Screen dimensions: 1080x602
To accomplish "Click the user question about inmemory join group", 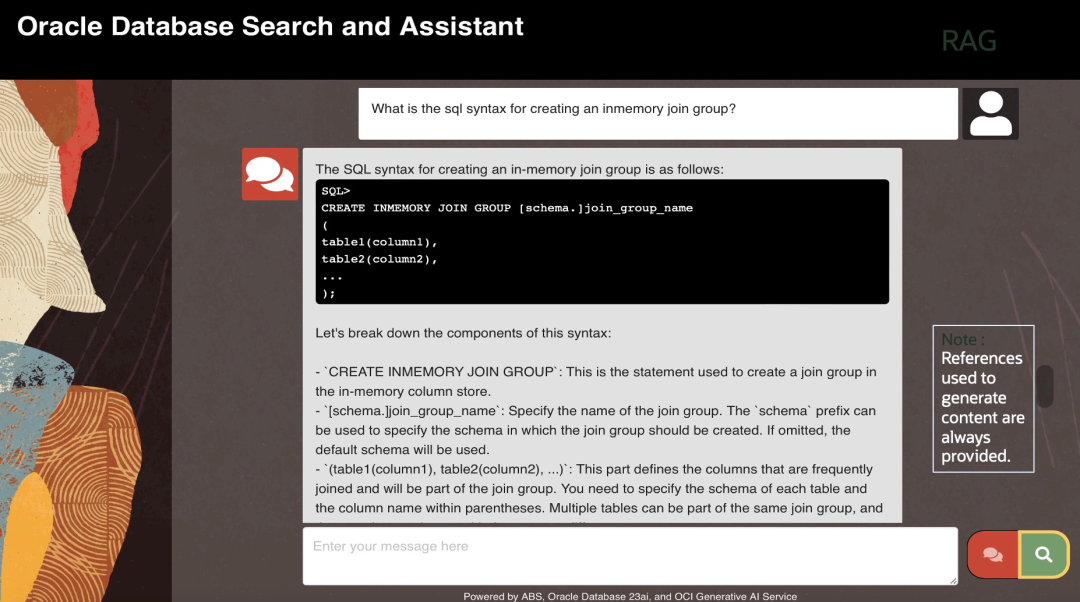I will (x=553, y=109).
